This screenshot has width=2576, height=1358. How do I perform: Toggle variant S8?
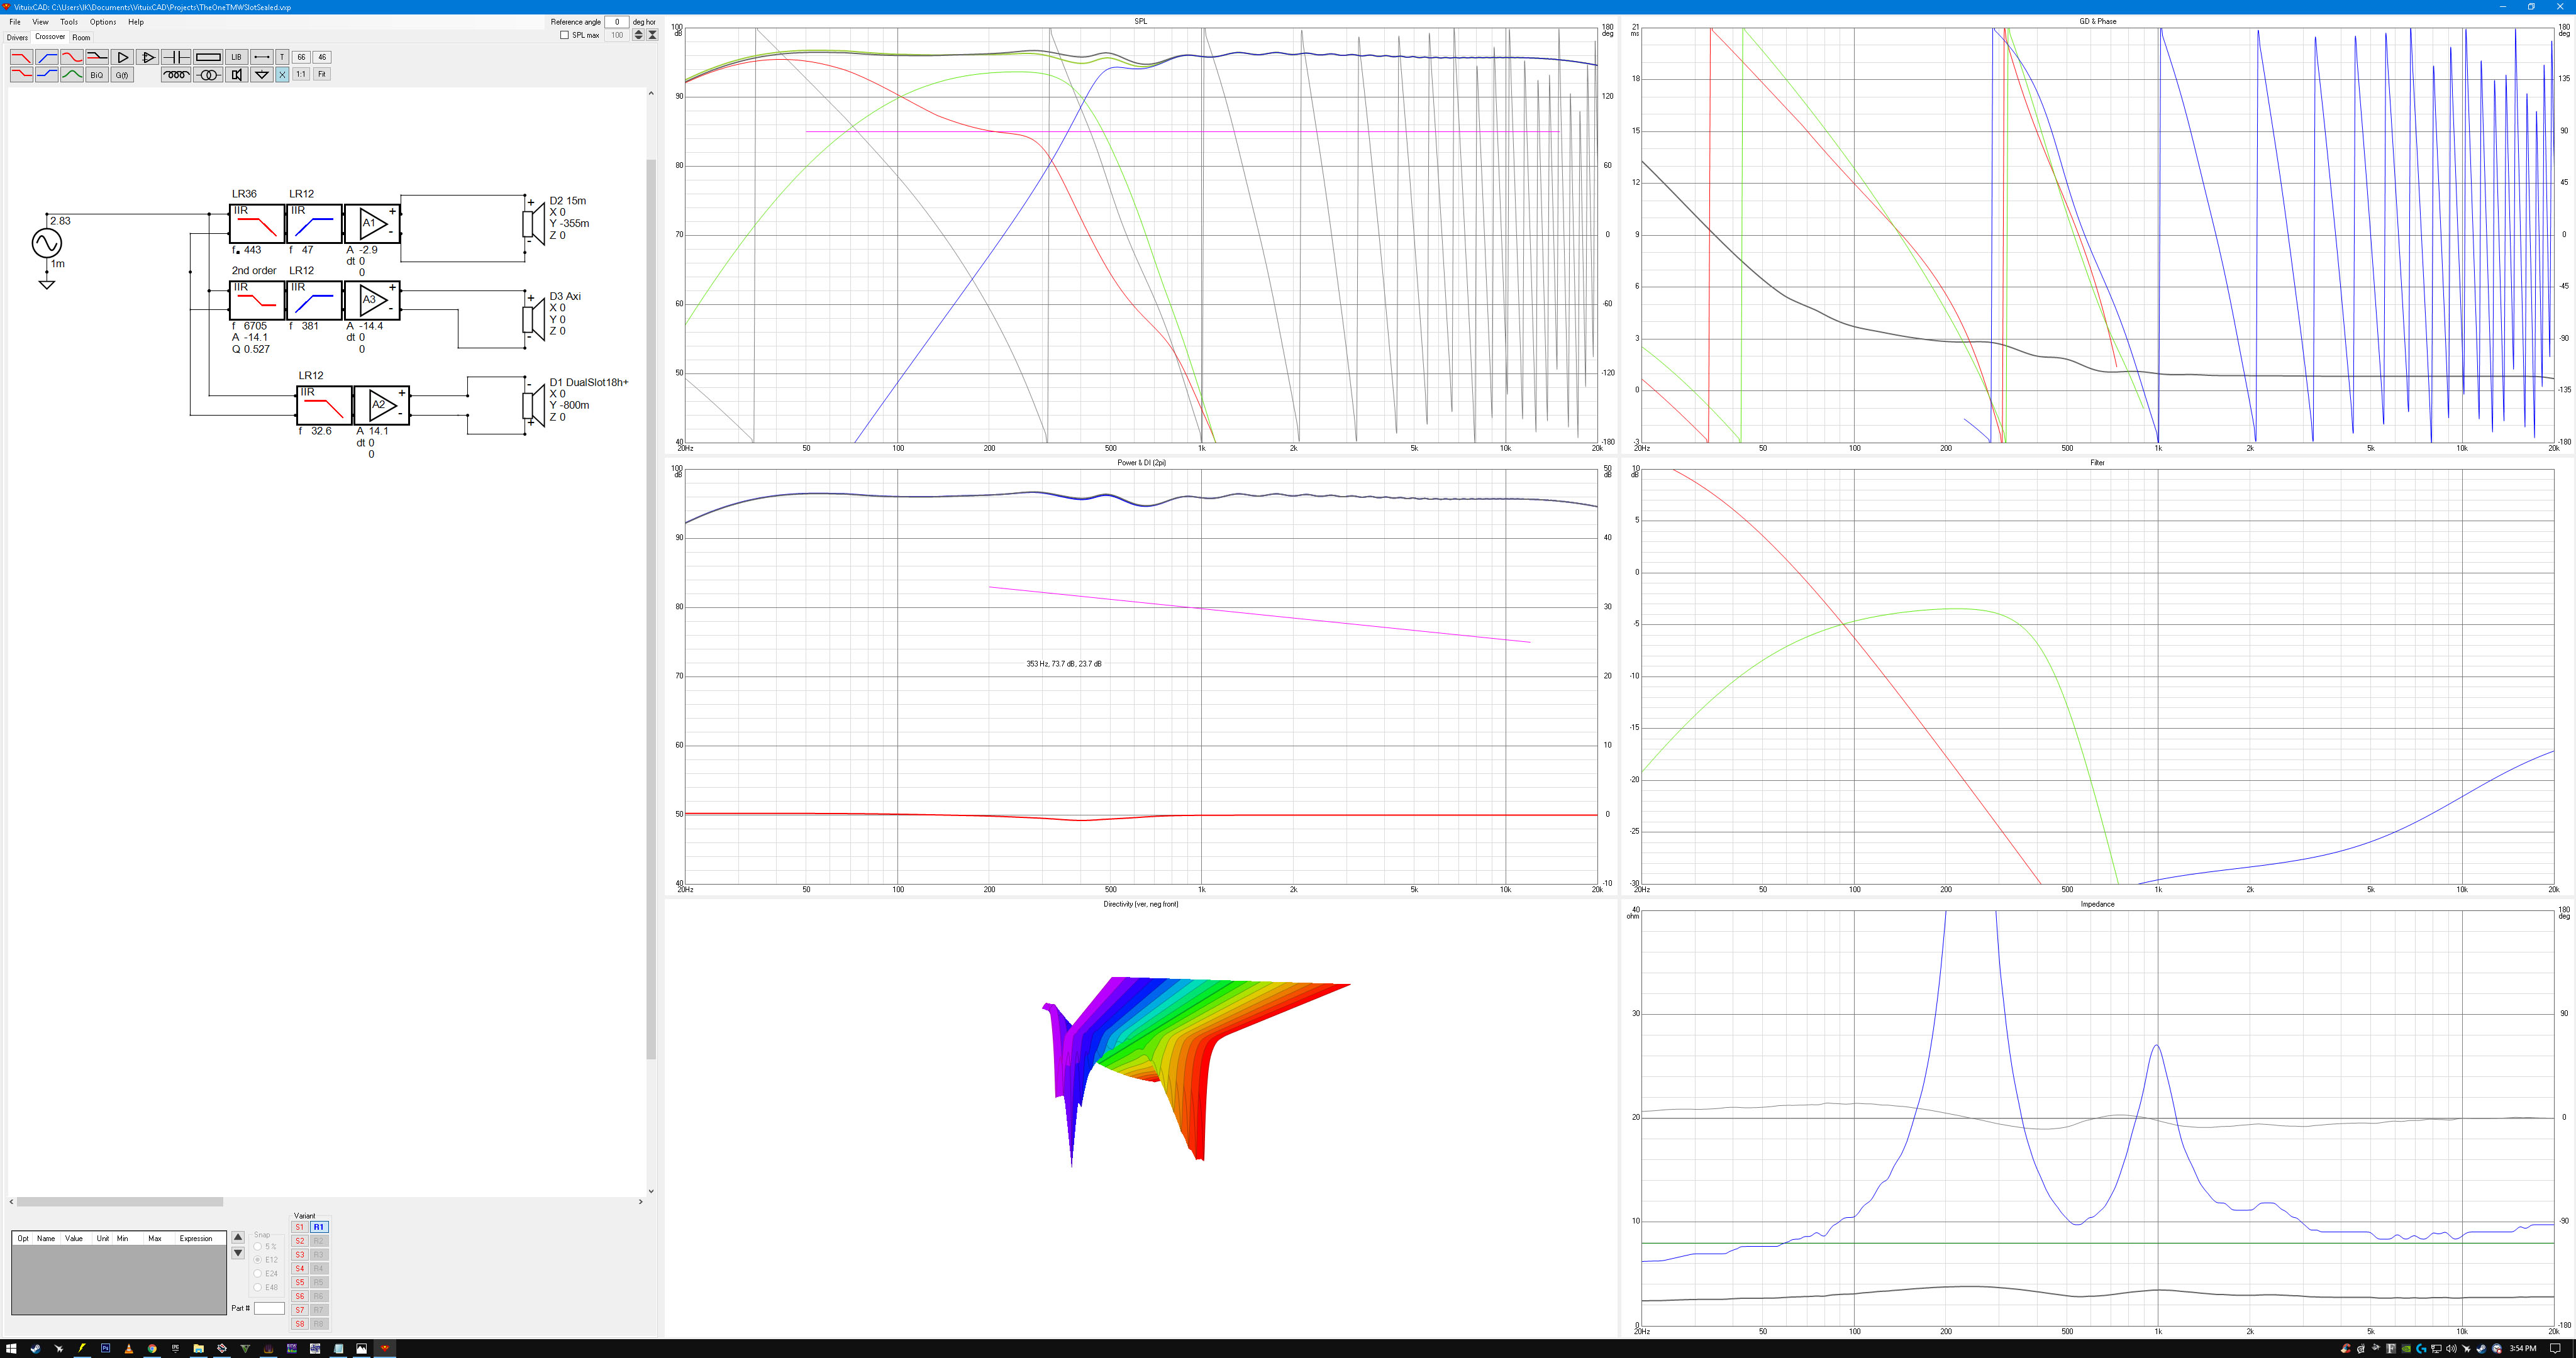tap(299, 1324)
